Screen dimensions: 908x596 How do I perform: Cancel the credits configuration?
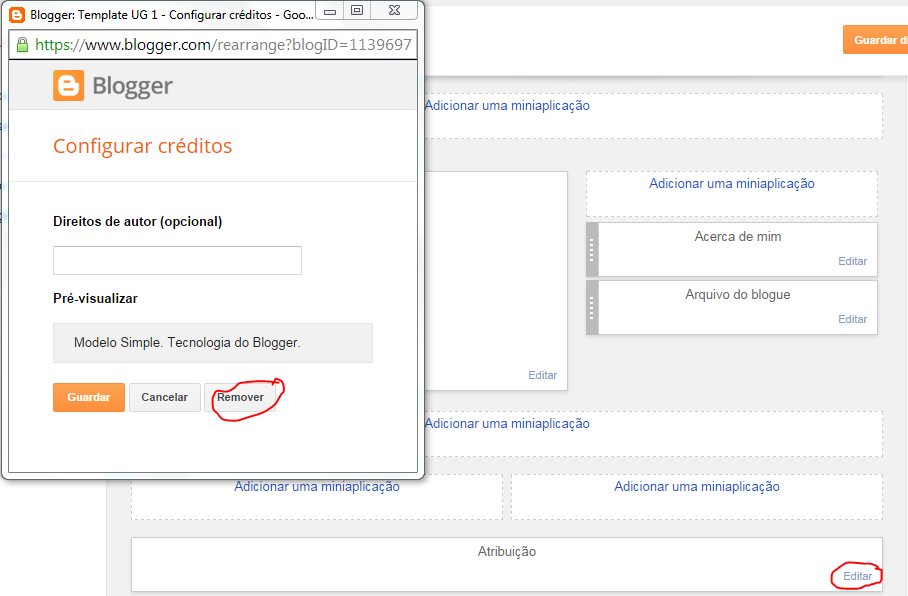[164, 397]
